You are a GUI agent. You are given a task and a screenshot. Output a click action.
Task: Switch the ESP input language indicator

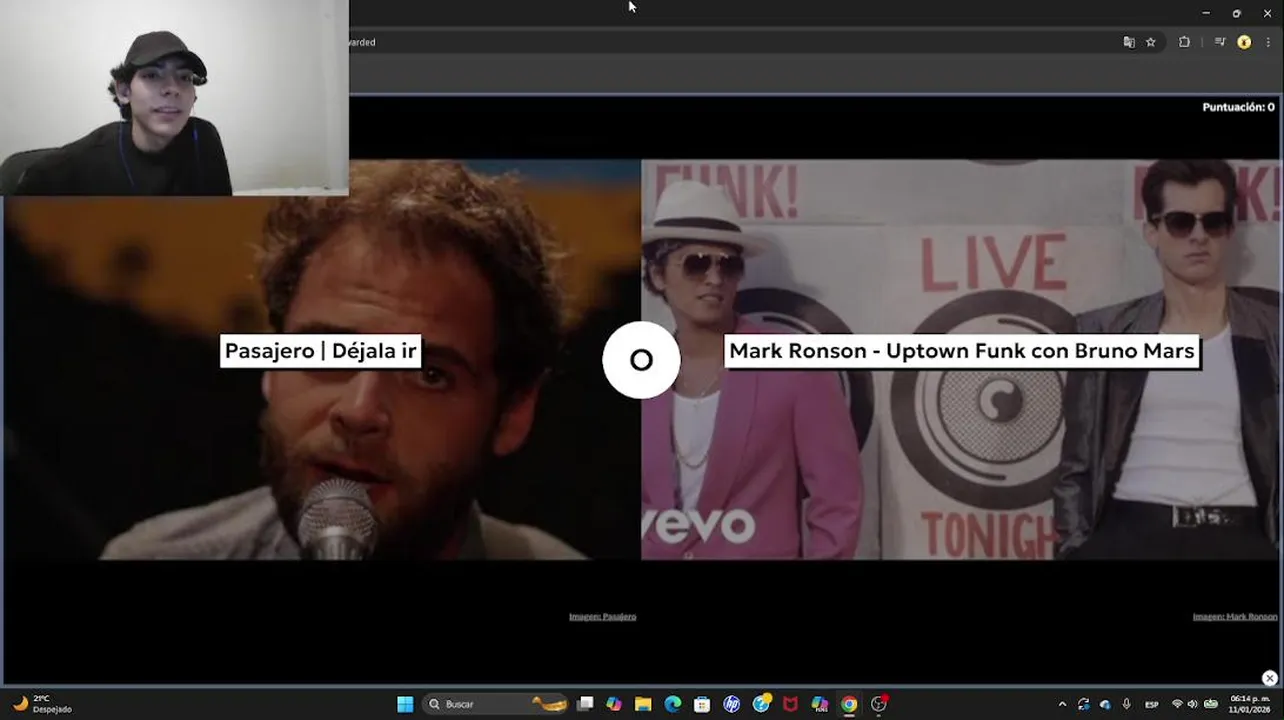1152,704
